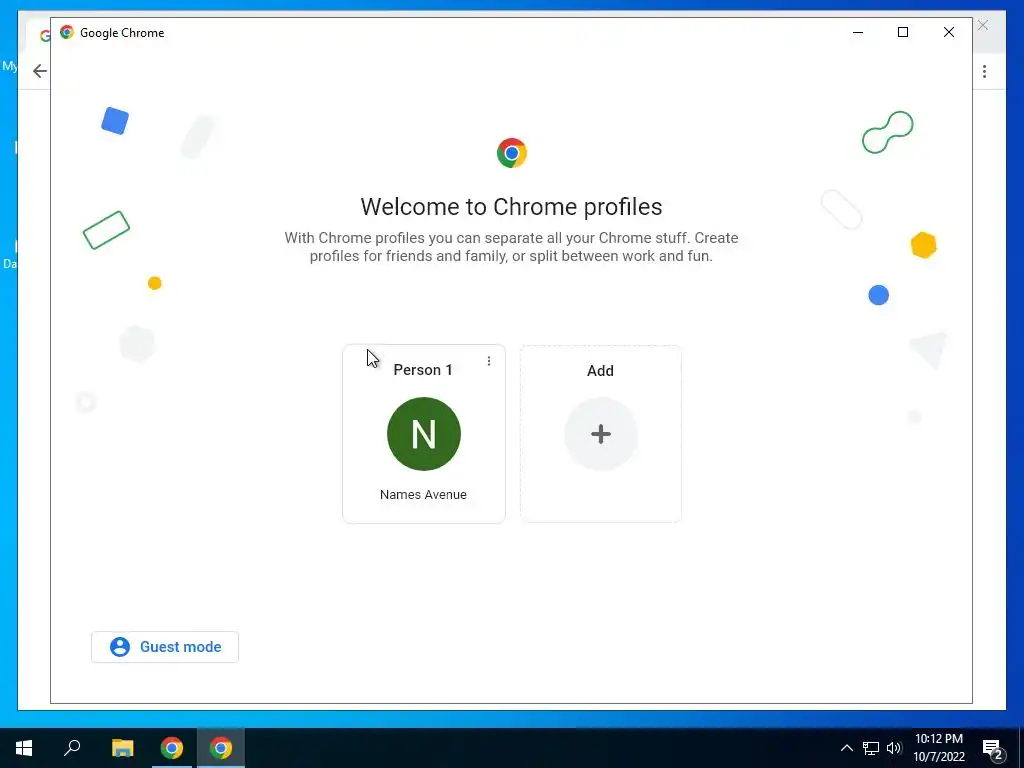
Task: Open the notification center with 2 alerts
Action: [992, 749]
